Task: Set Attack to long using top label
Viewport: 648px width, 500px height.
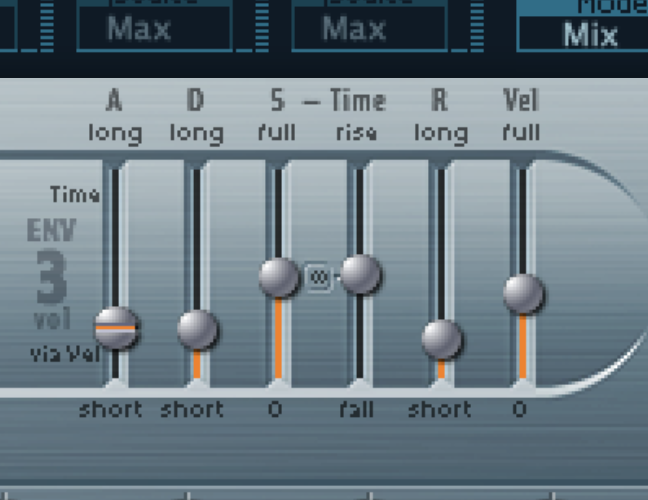Action: point(115,133)
